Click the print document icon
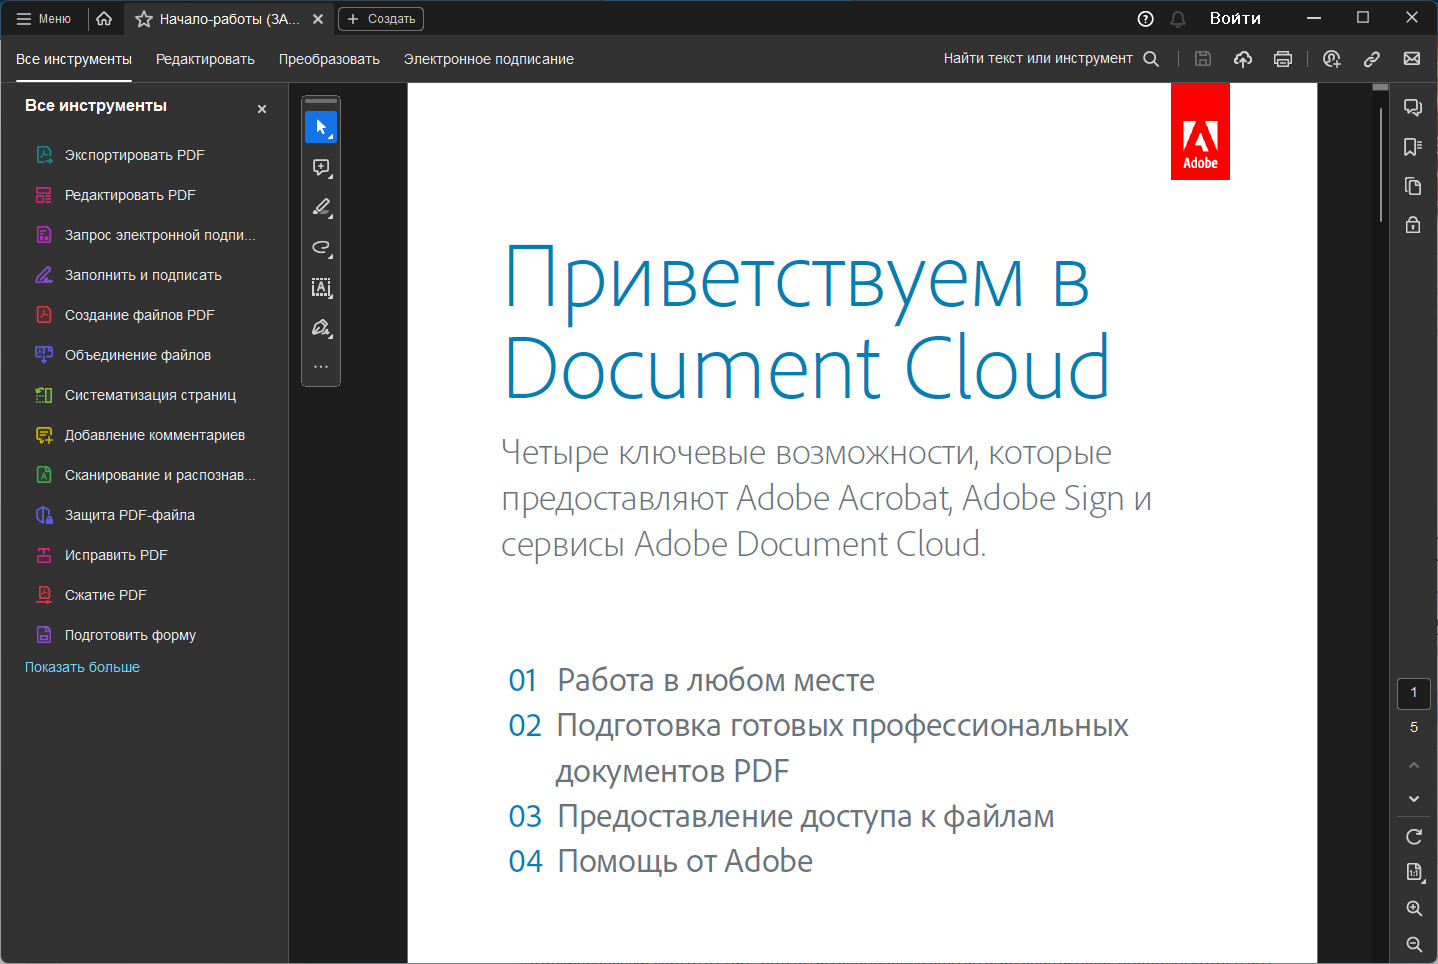 click(1283, 59)
